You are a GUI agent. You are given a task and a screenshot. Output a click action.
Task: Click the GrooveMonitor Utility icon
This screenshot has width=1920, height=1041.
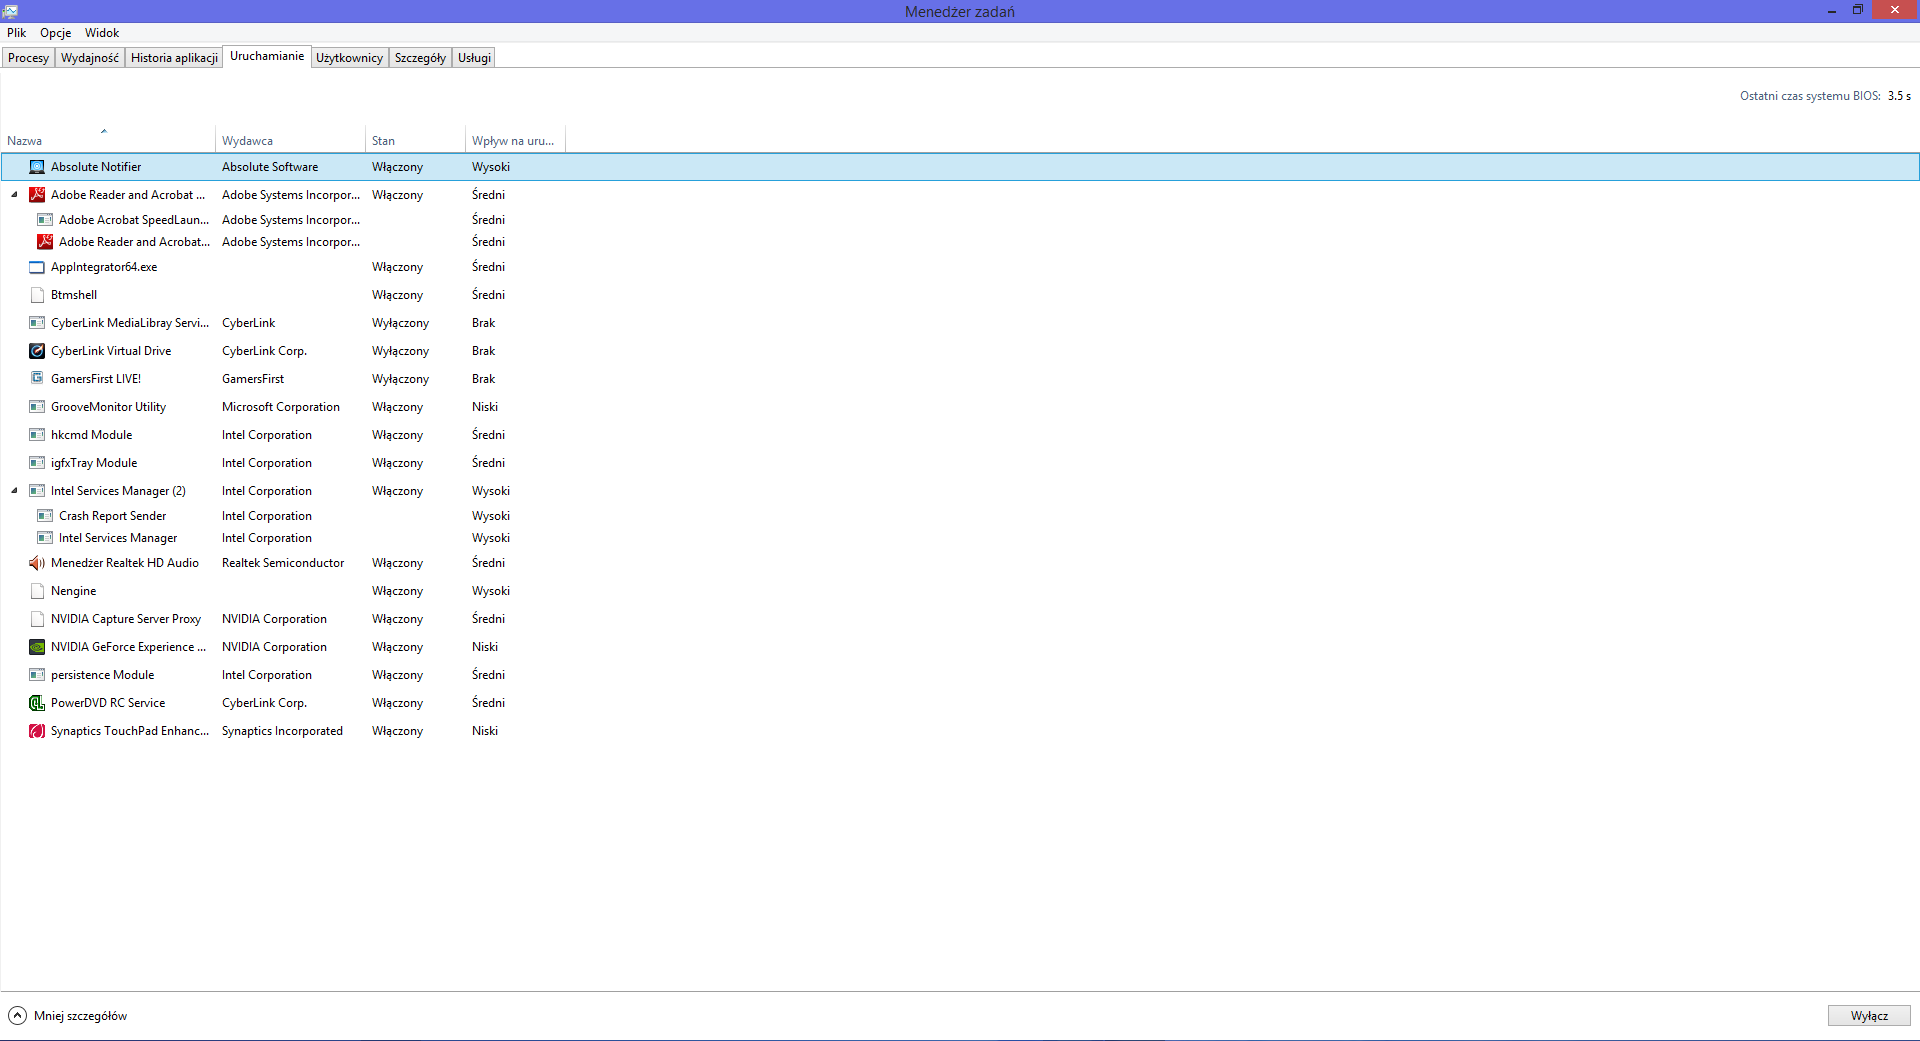click(x=37, y=407)
